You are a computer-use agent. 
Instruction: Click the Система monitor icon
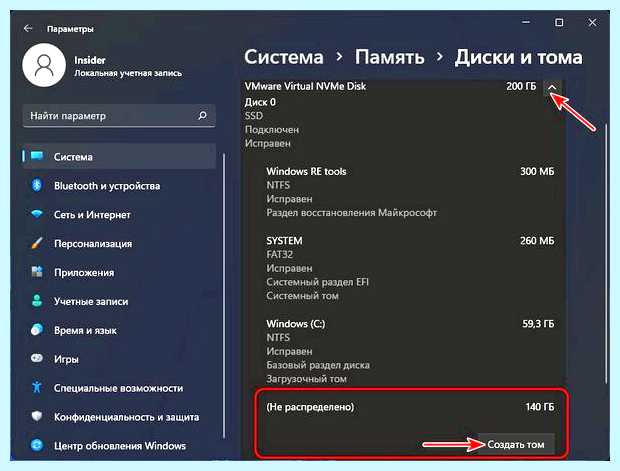(x=37, y=156)
